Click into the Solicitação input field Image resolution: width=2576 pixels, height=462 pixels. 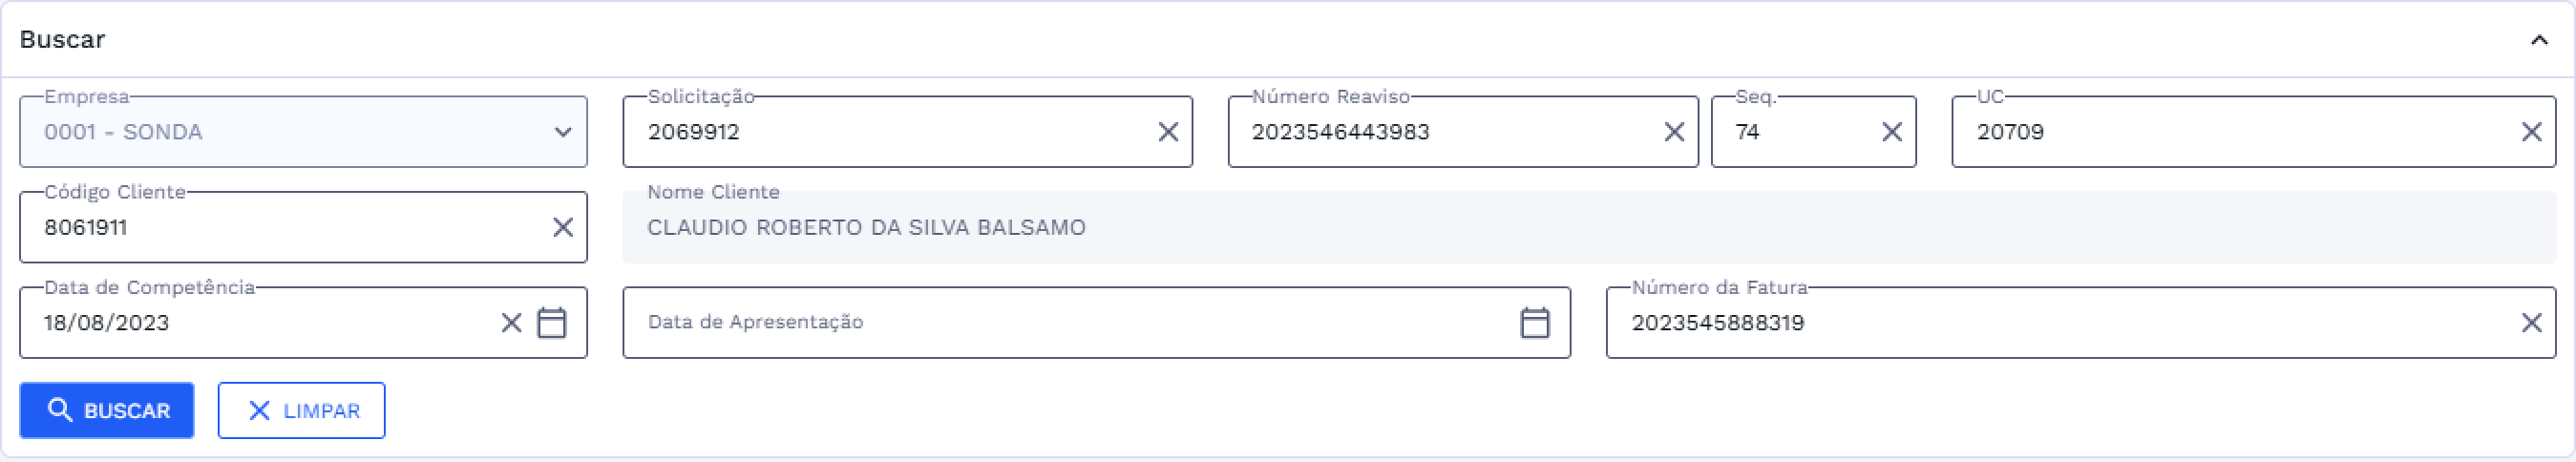(x=890, y=132)
